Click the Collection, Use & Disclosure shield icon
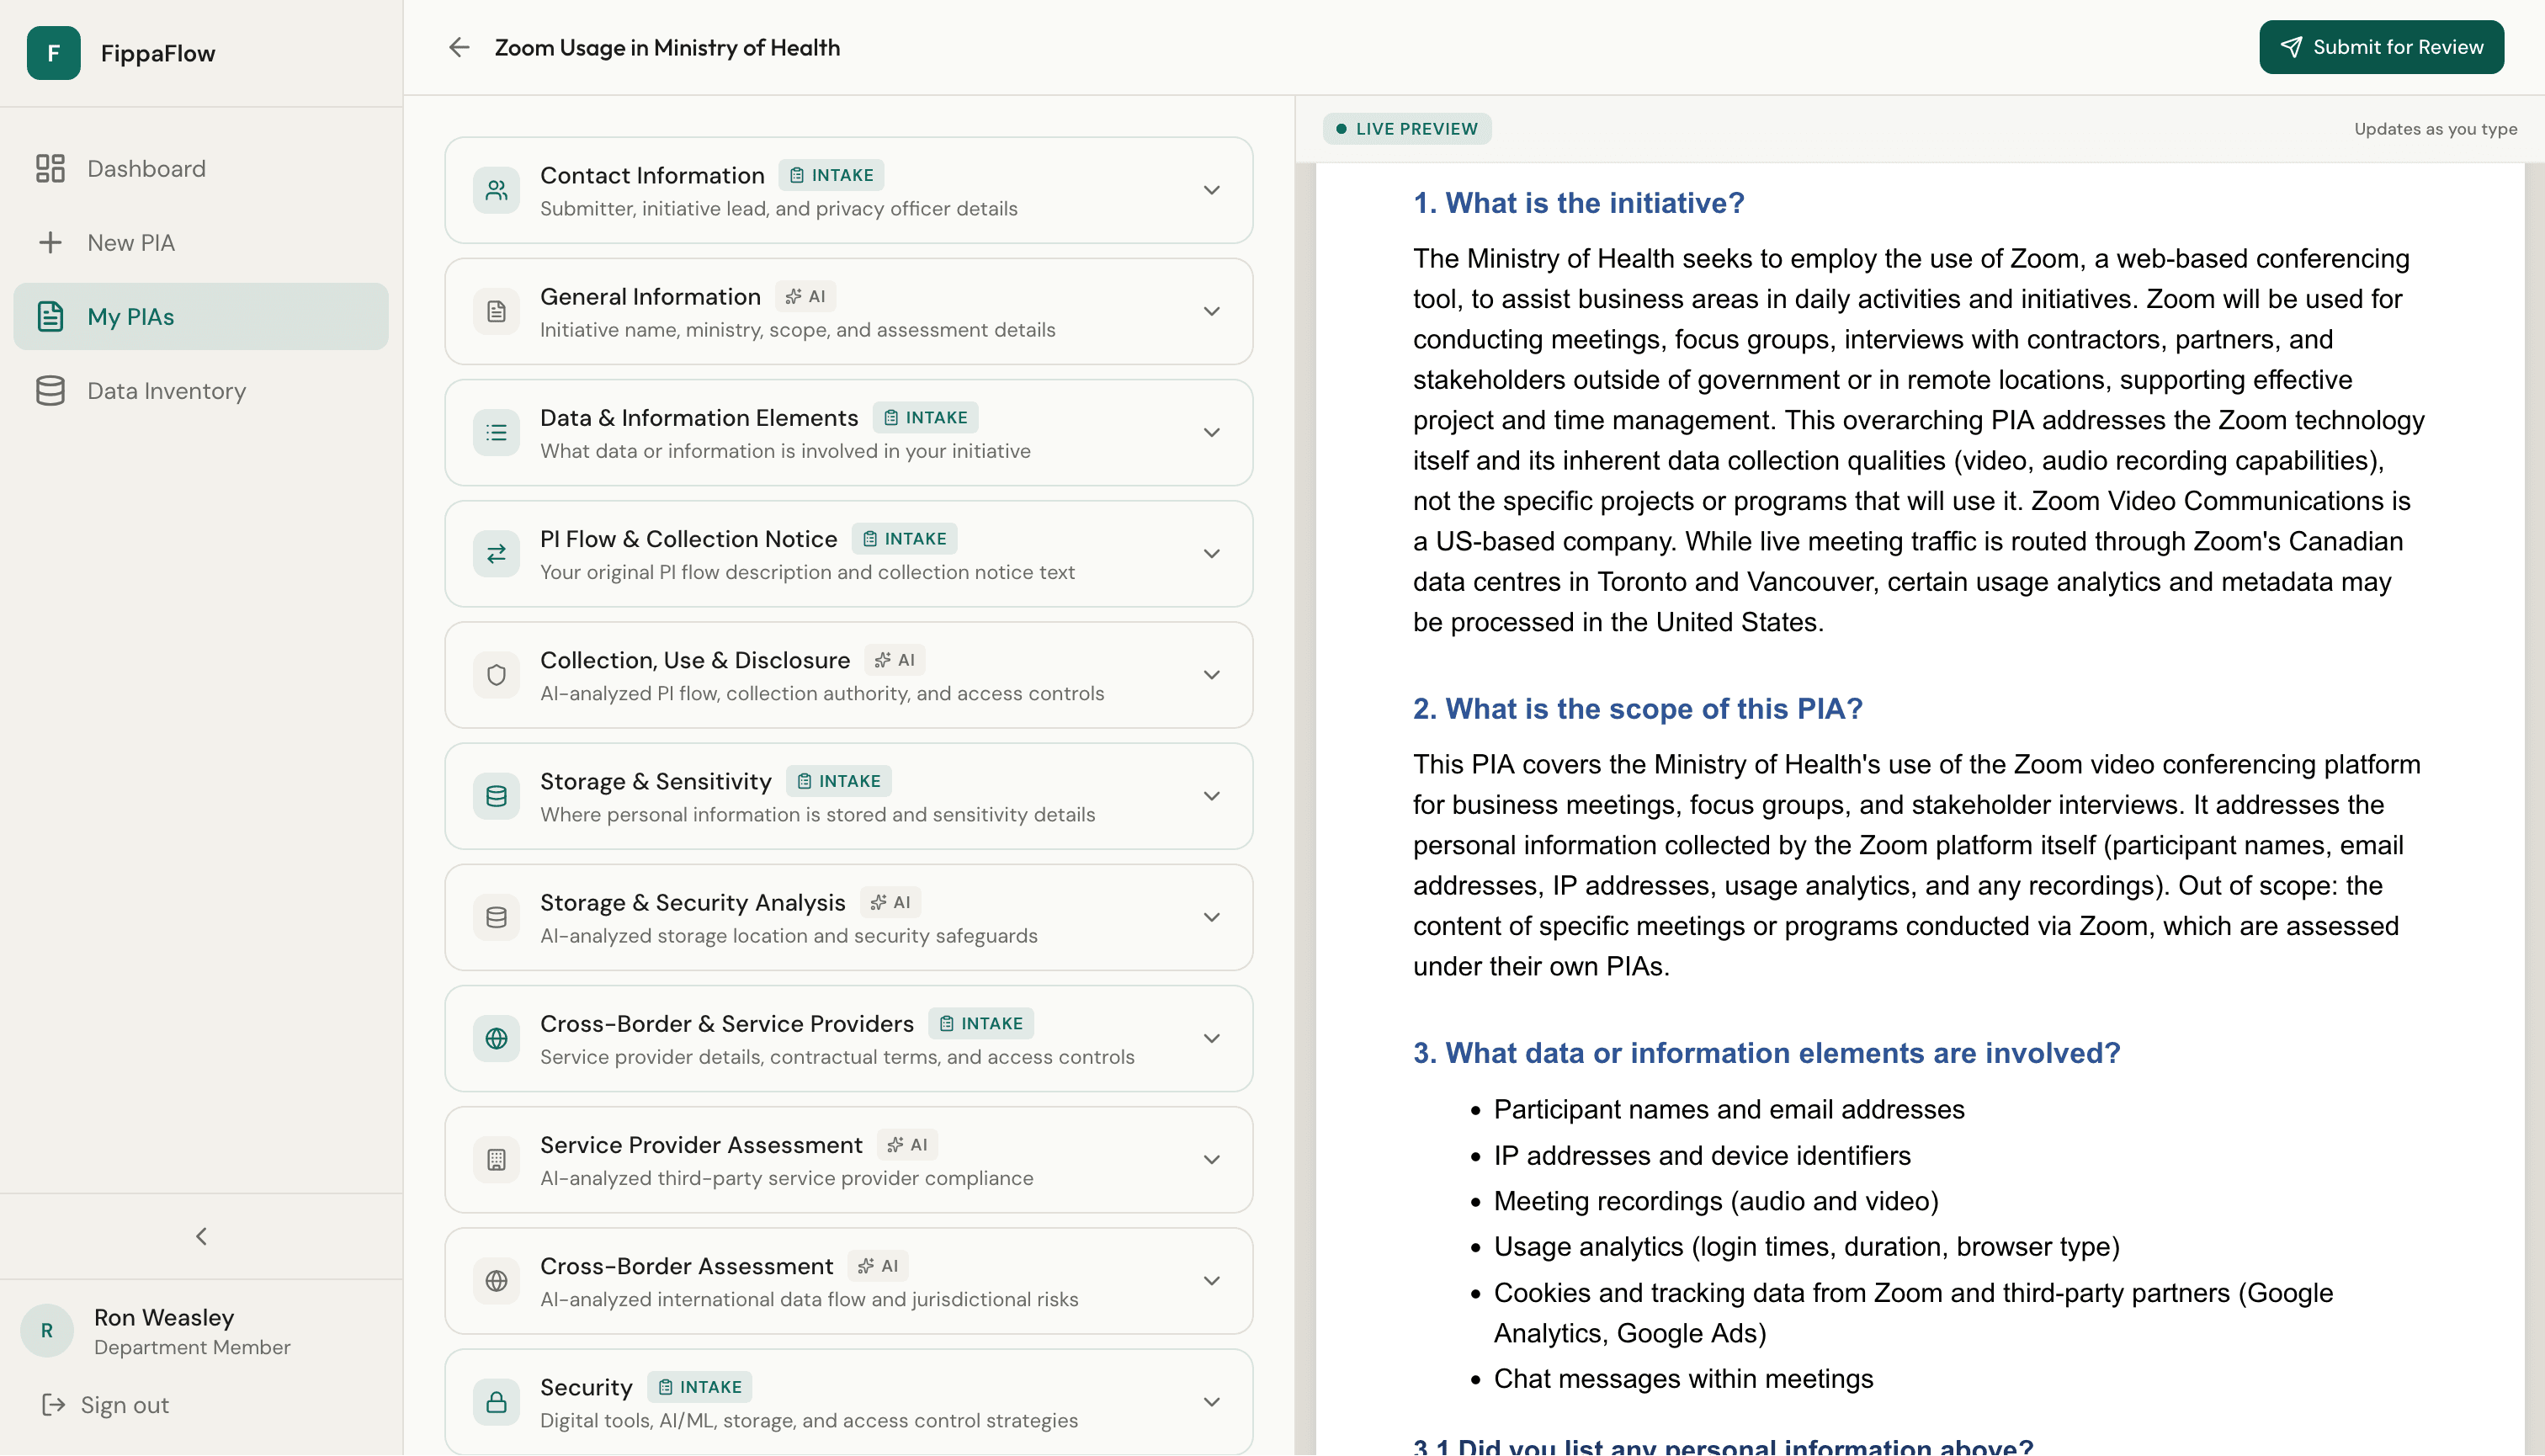This screenshot has width=2545, height=1456. pos(496,675)
